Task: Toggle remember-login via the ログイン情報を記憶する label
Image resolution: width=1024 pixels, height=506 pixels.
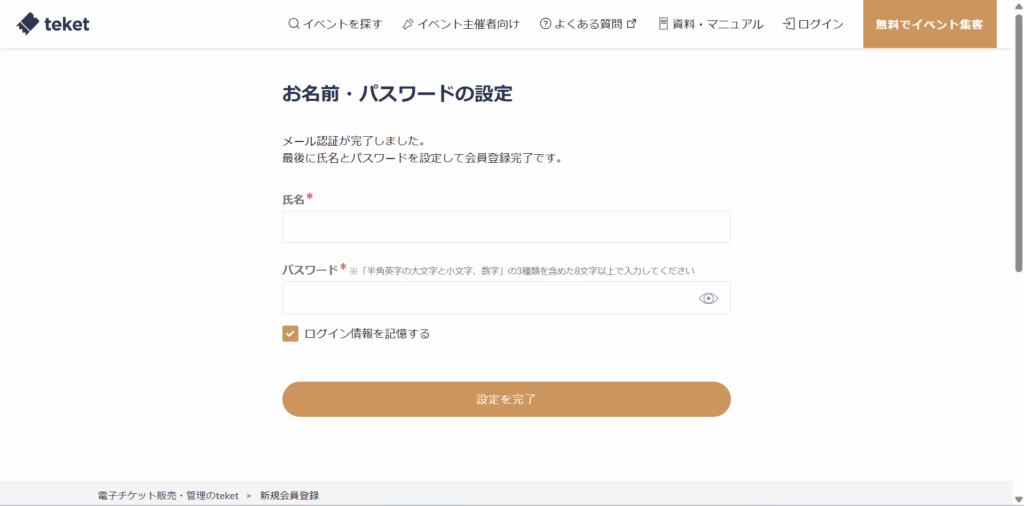Action: point(367,334)
